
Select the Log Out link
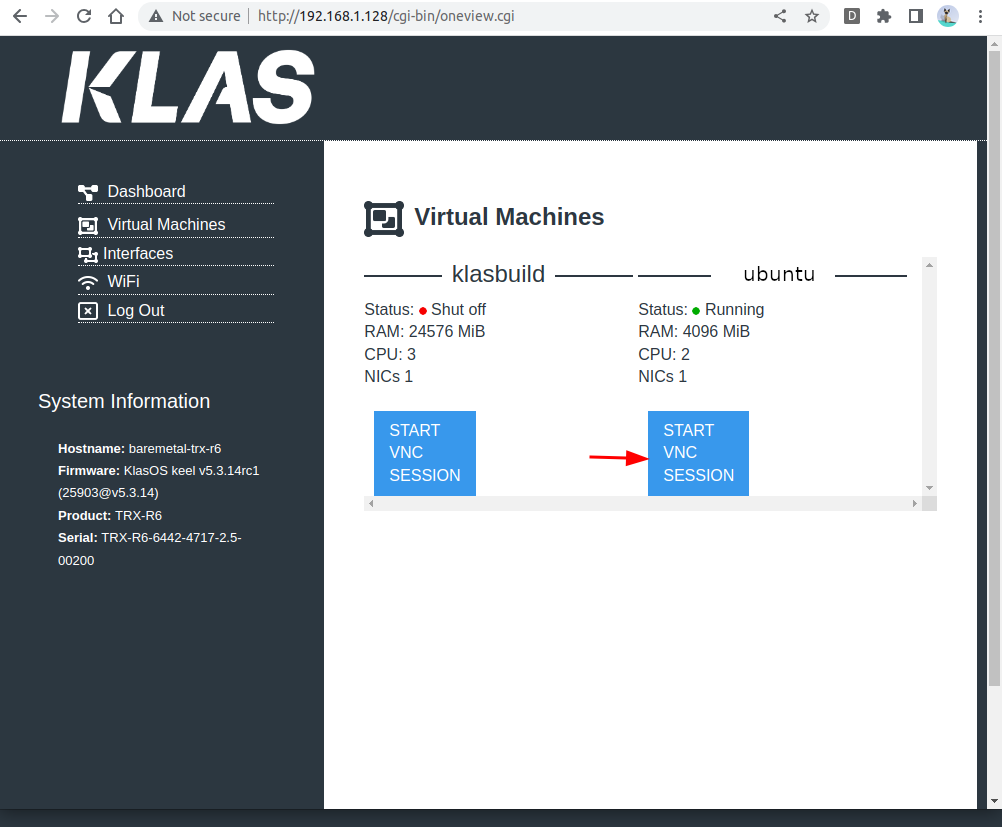135,310
